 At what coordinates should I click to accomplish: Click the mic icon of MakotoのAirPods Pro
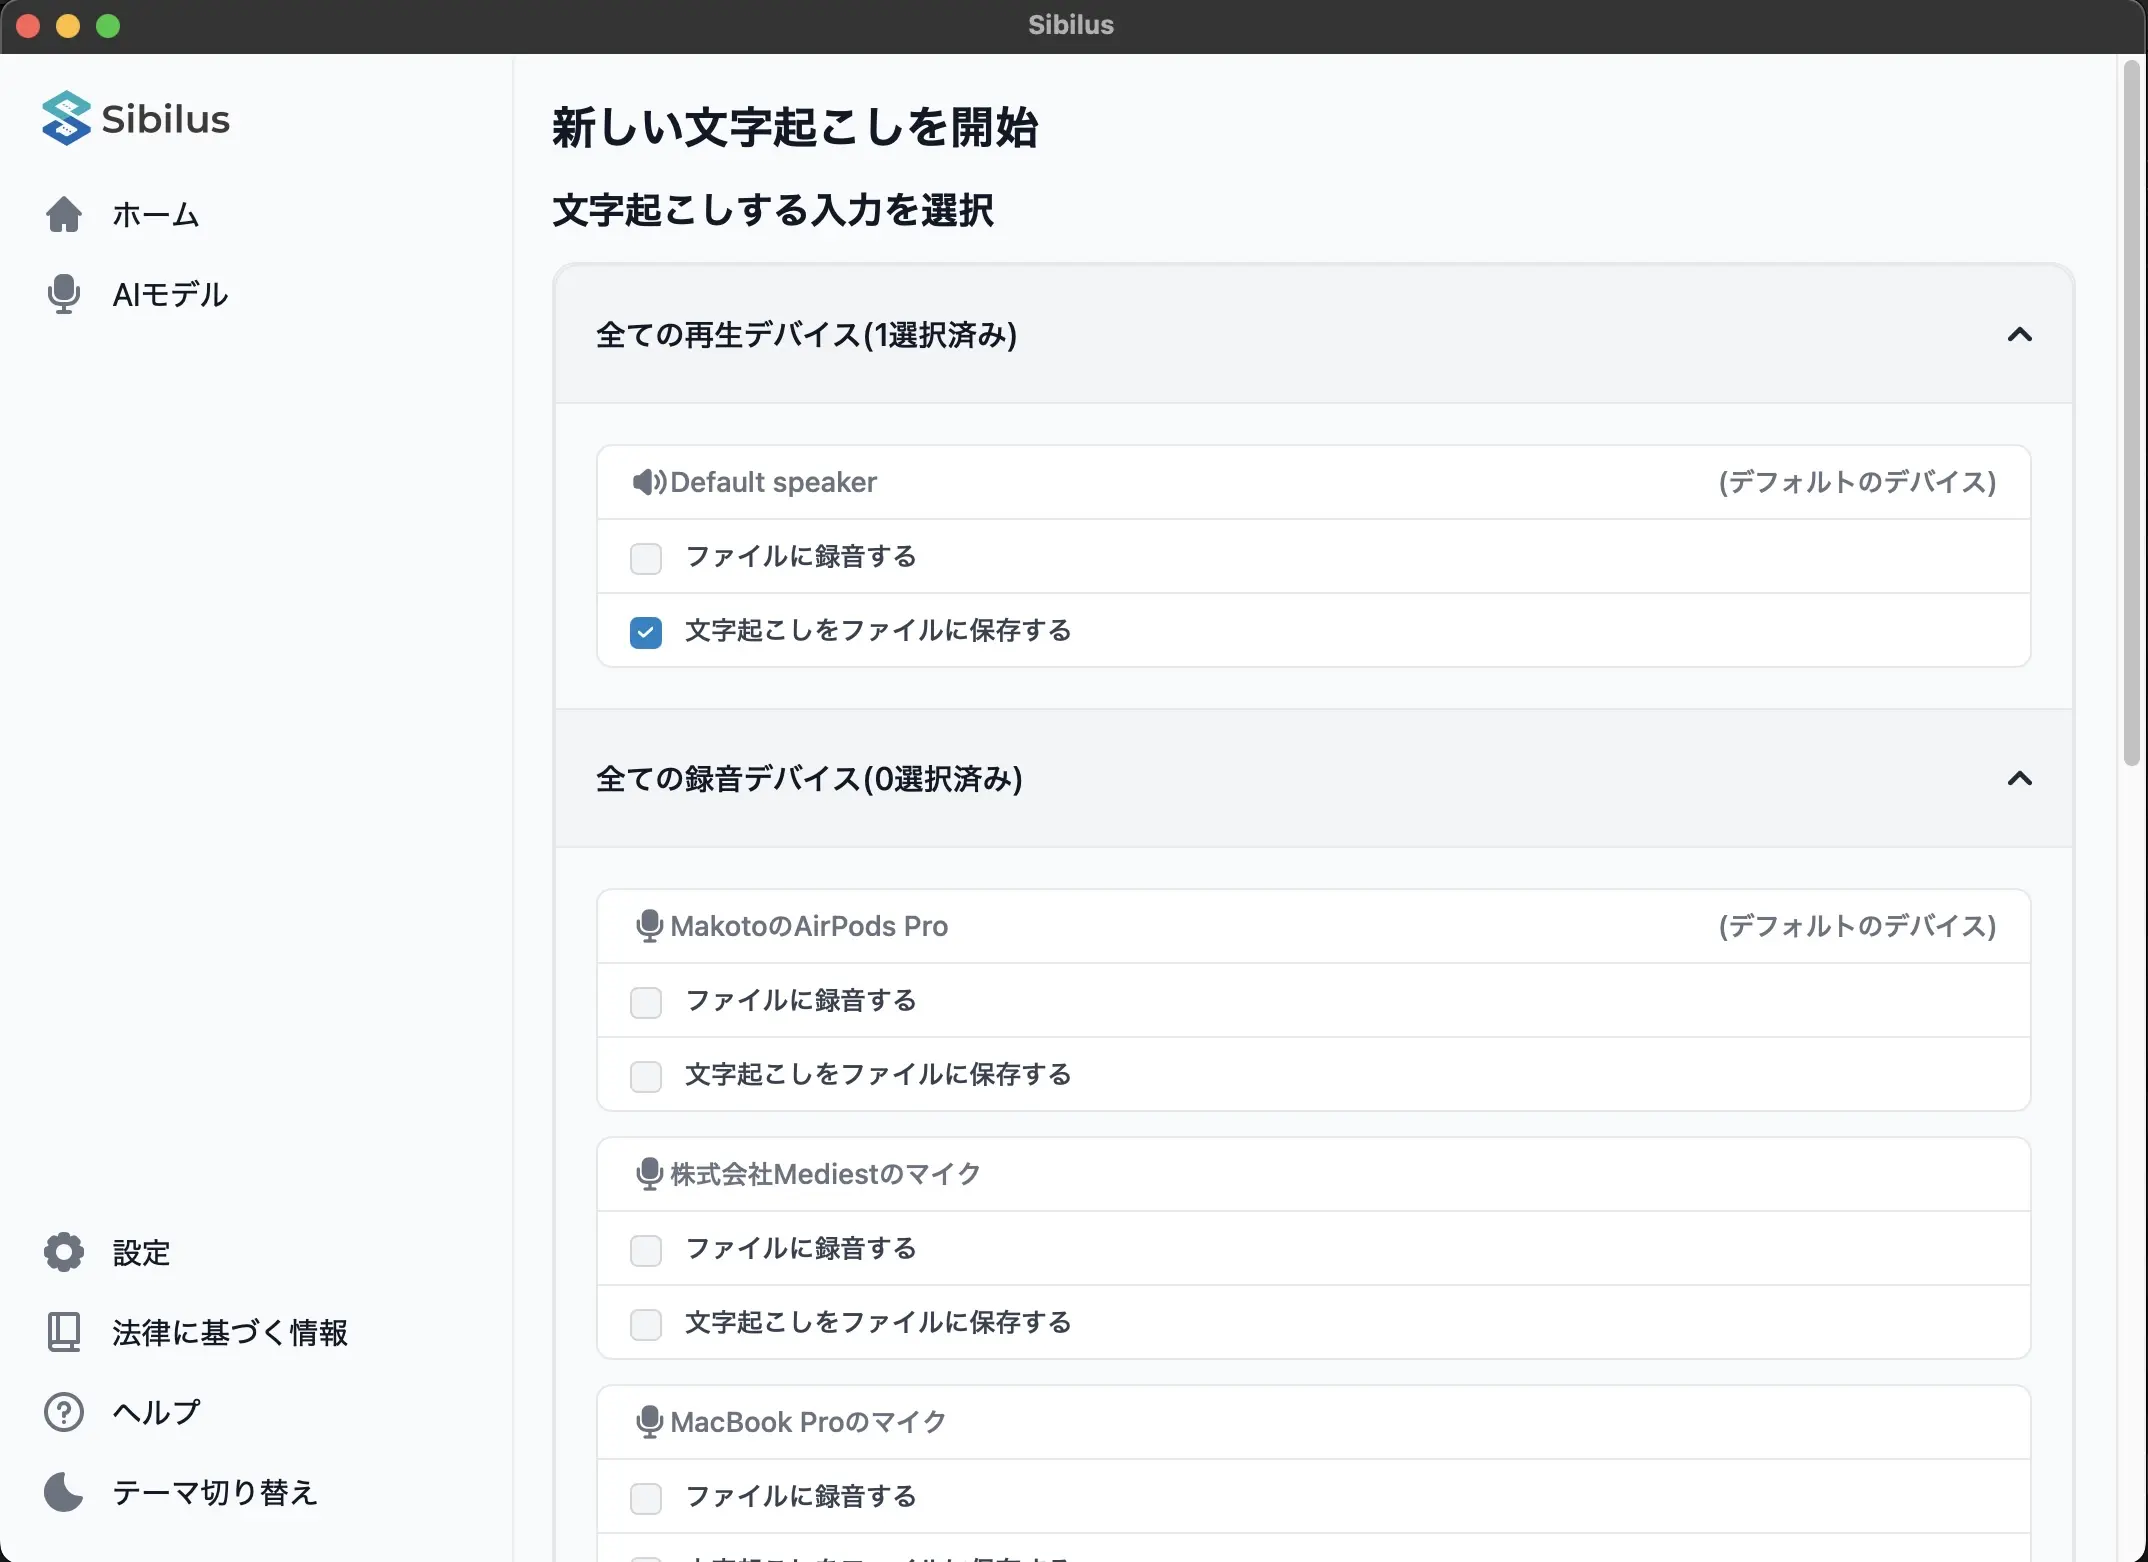point(650,926)
